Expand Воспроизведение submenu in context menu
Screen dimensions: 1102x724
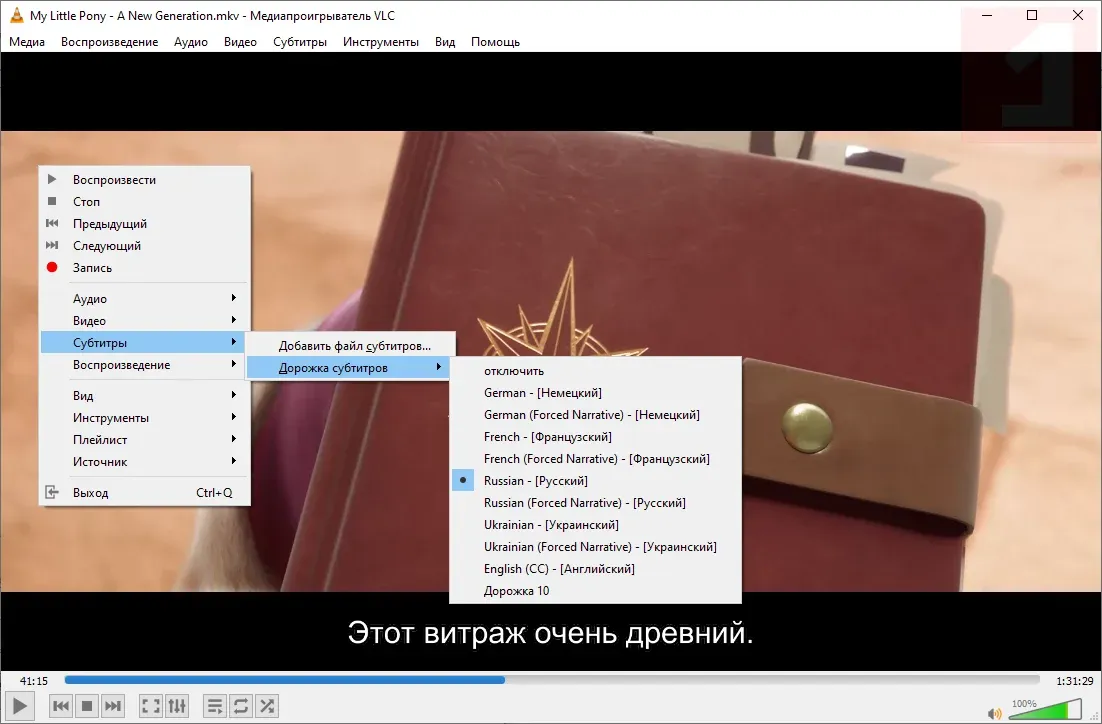pyautogui.click(x=144, y=365)
